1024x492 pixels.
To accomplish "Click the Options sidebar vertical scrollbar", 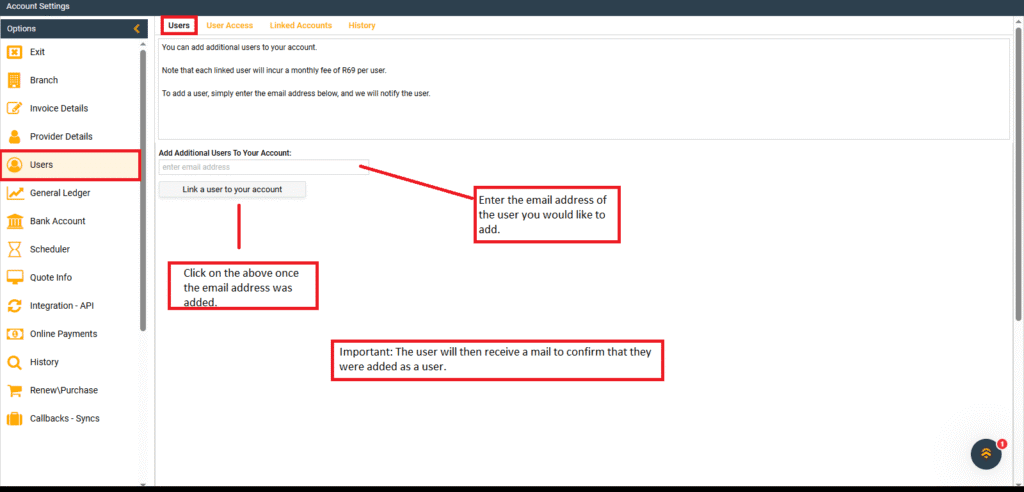I will [x=143, y=189].
